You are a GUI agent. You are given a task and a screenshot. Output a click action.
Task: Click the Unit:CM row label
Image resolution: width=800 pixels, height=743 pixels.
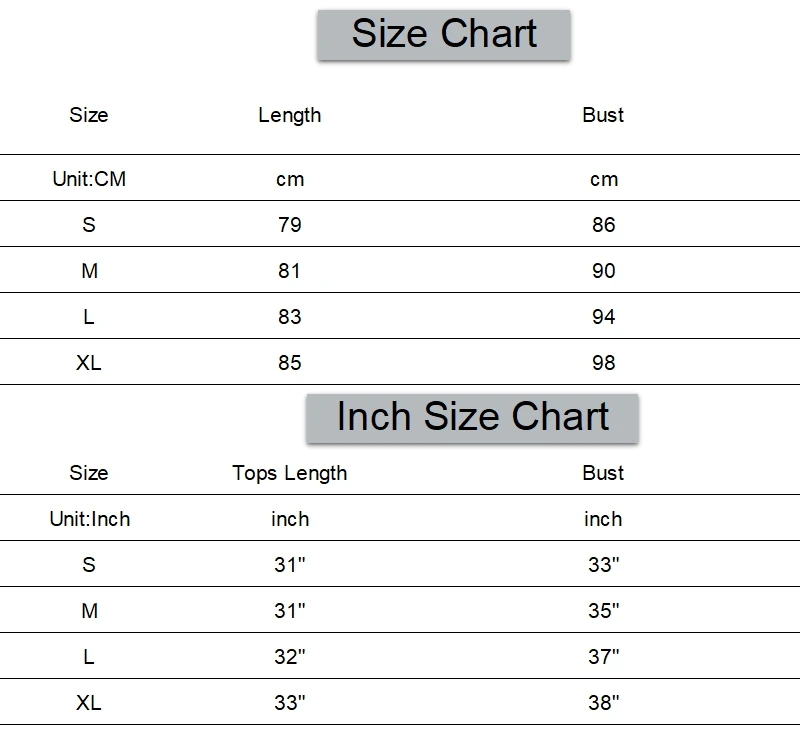pyautogui.click(x=89, y=179)
